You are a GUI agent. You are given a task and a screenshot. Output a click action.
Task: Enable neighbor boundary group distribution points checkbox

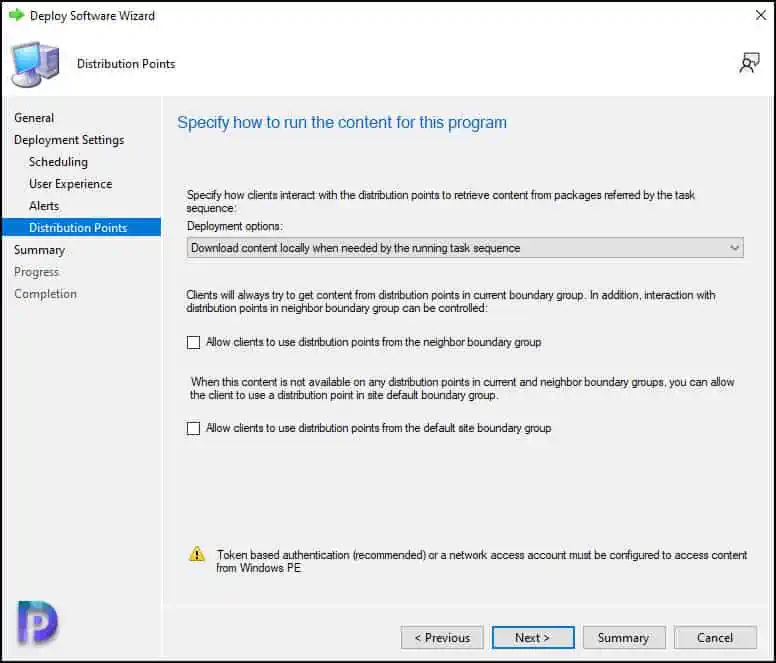(x=194, y=342)
